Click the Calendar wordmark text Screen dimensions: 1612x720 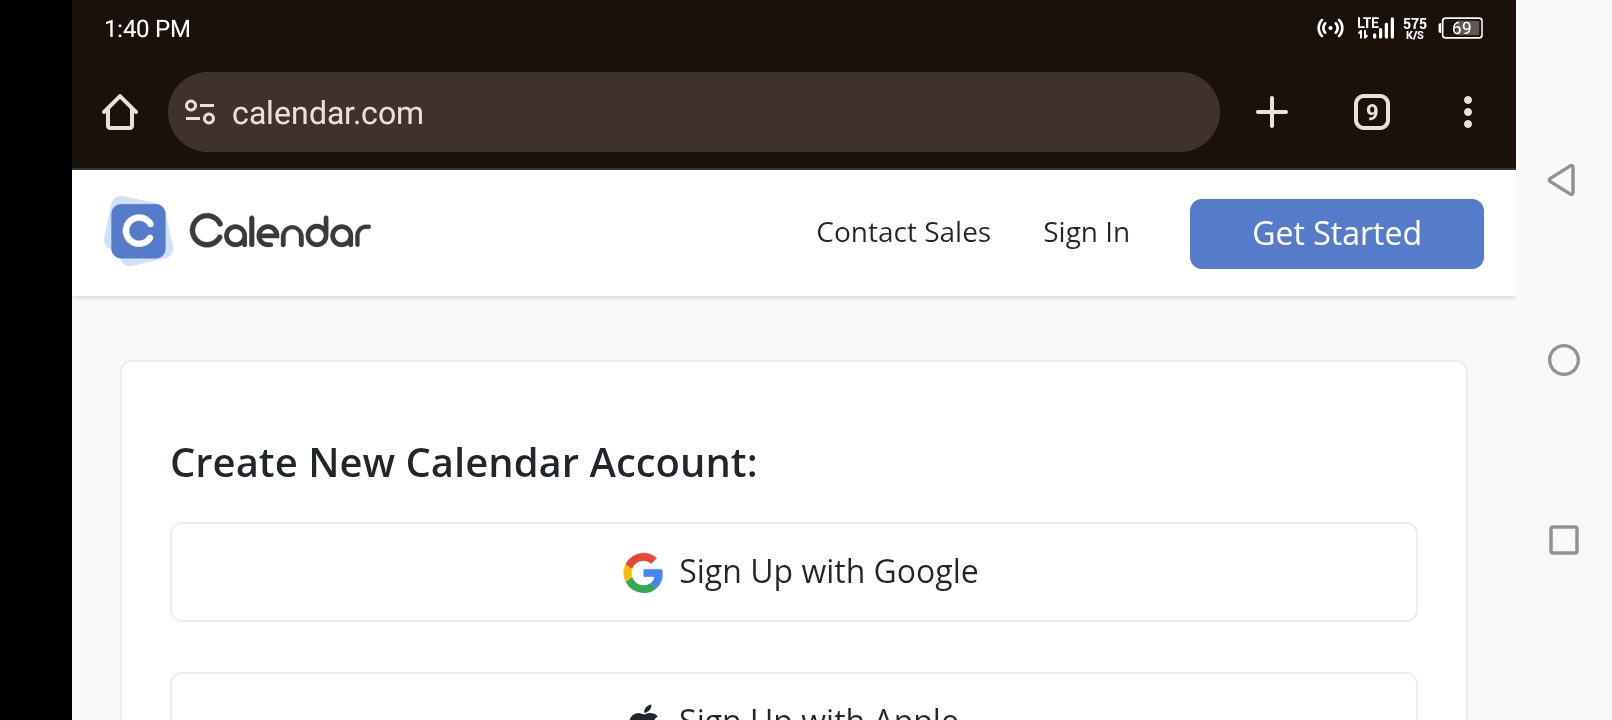(x=280, y=232)
